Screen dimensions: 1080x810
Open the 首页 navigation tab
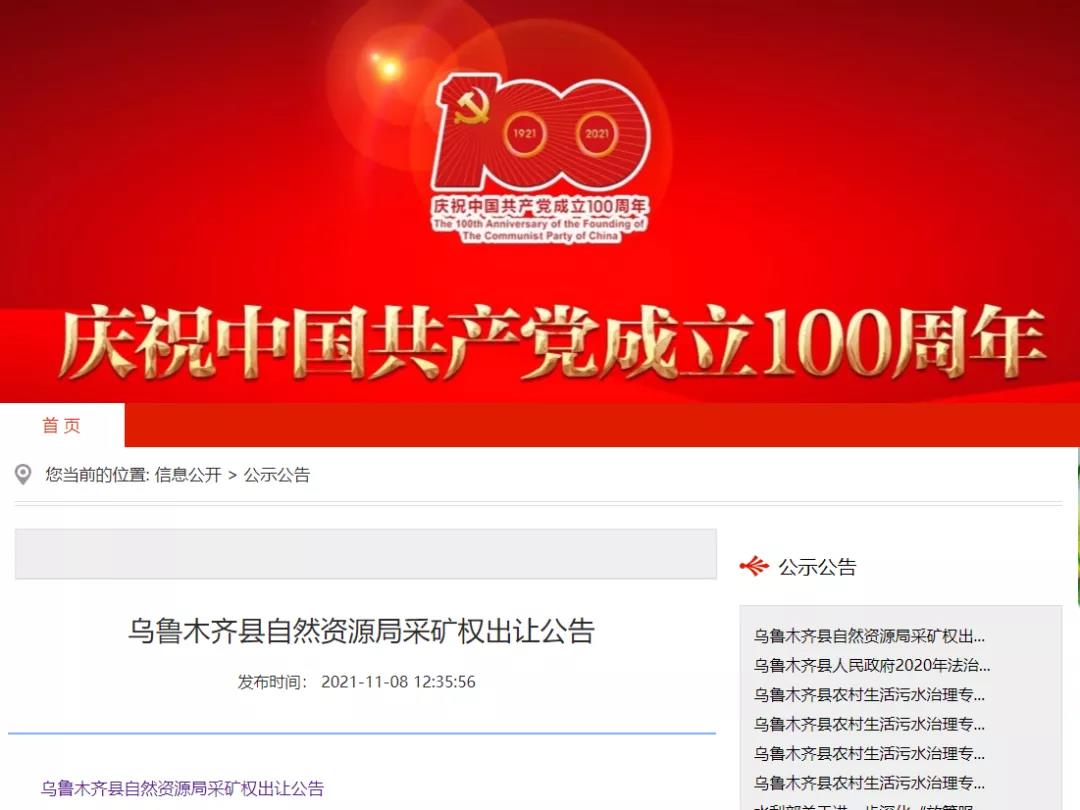(62, 426)
